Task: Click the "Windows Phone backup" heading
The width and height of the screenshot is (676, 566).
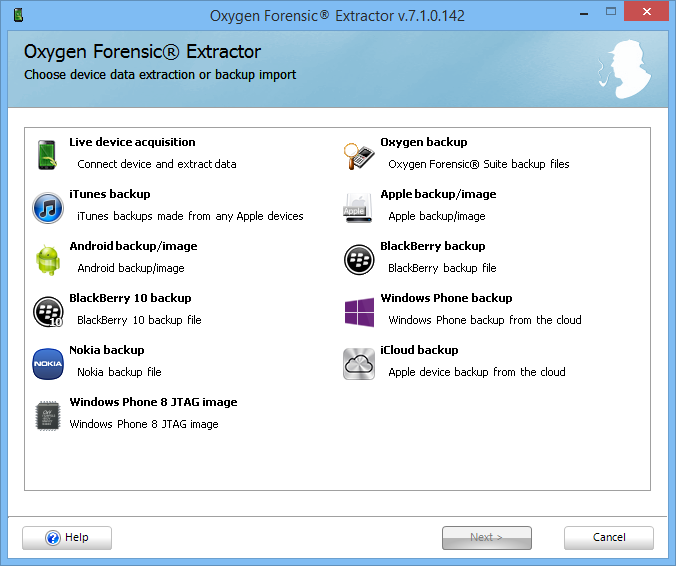Action: [x=446, y=298]
